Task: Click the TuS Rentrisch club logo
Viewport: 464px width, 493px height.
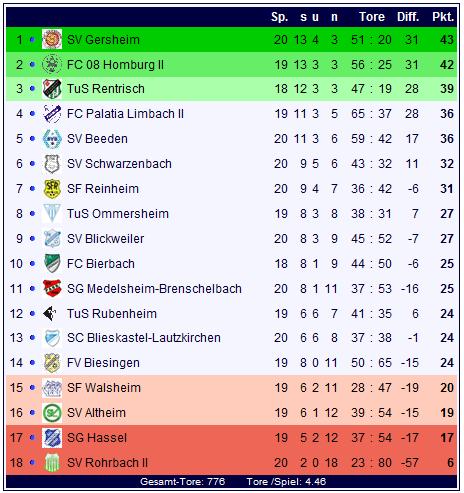Action: pyautogui.click(x=52, y=89)
